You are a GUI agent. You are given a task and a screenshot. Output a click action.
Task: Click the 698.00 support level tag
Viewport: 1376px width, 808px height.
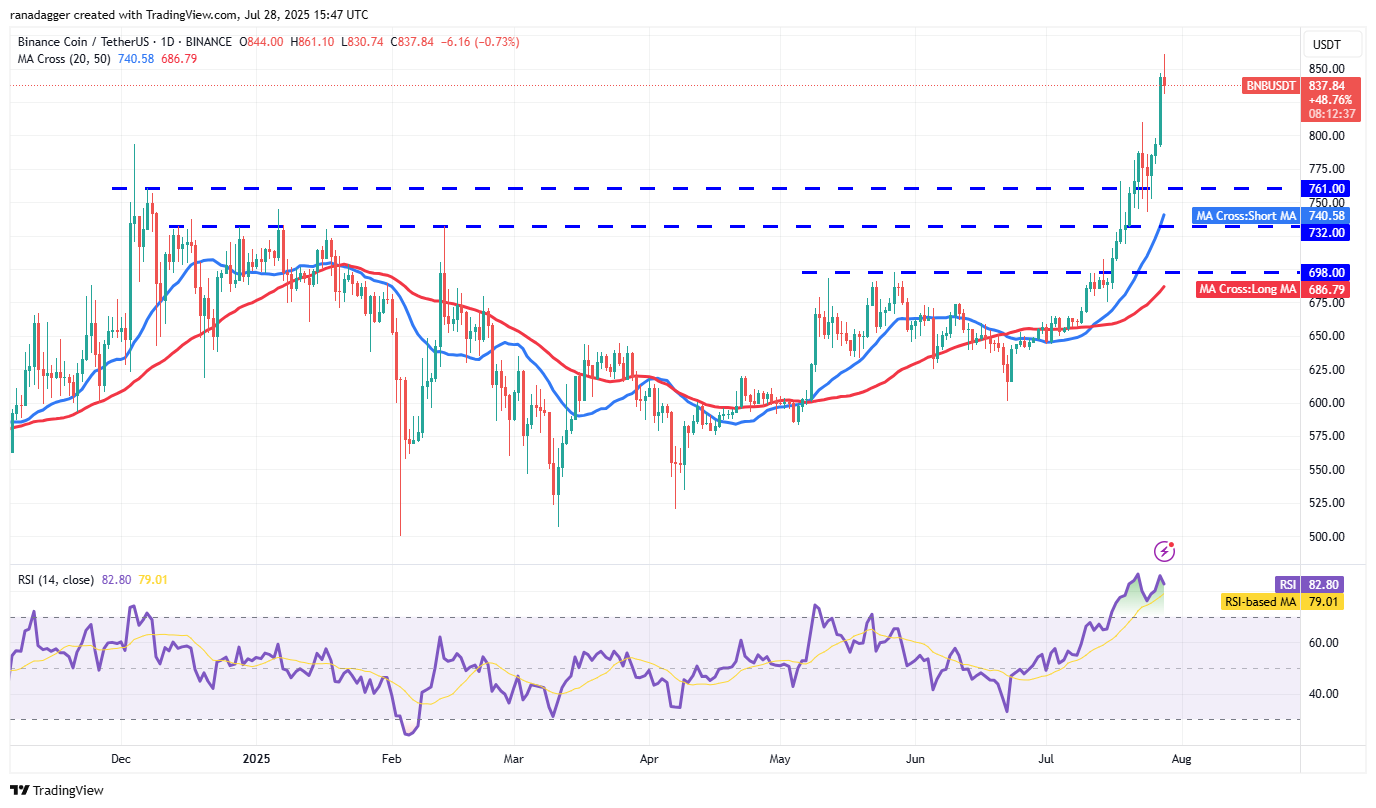point(1329,272)
